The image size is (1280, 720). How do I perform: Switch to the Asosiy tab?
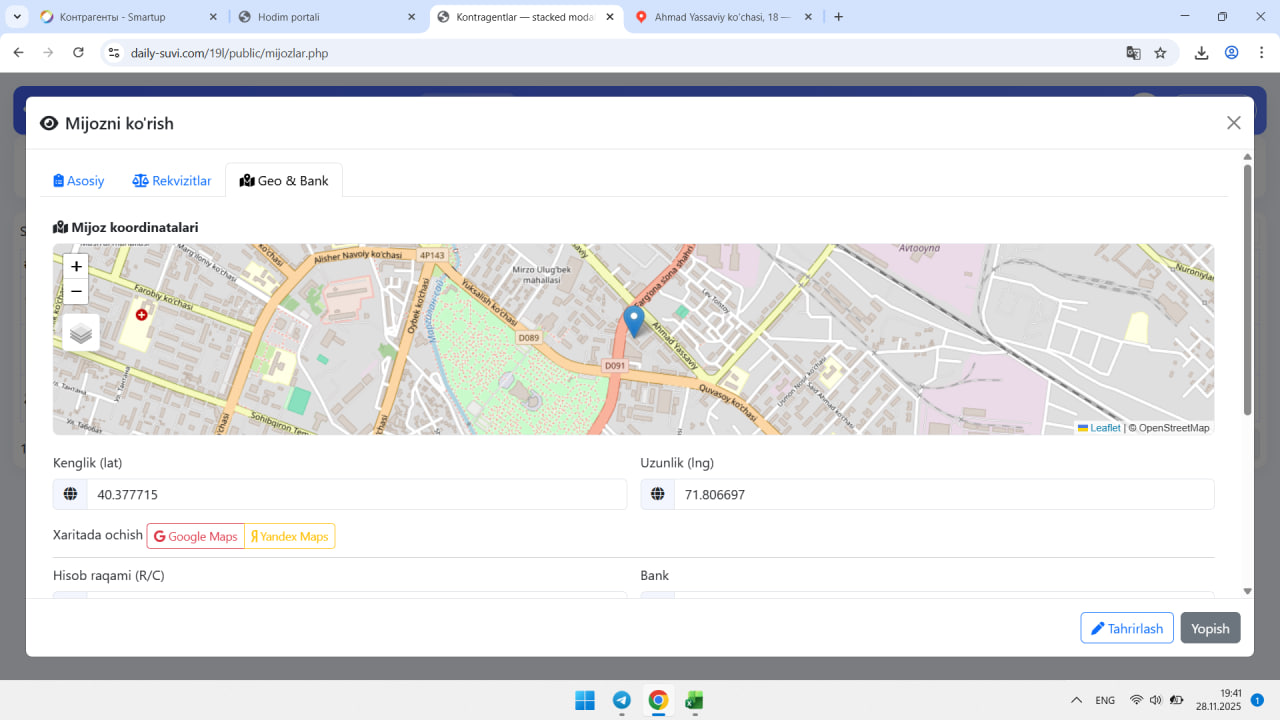tap(79, 181)
